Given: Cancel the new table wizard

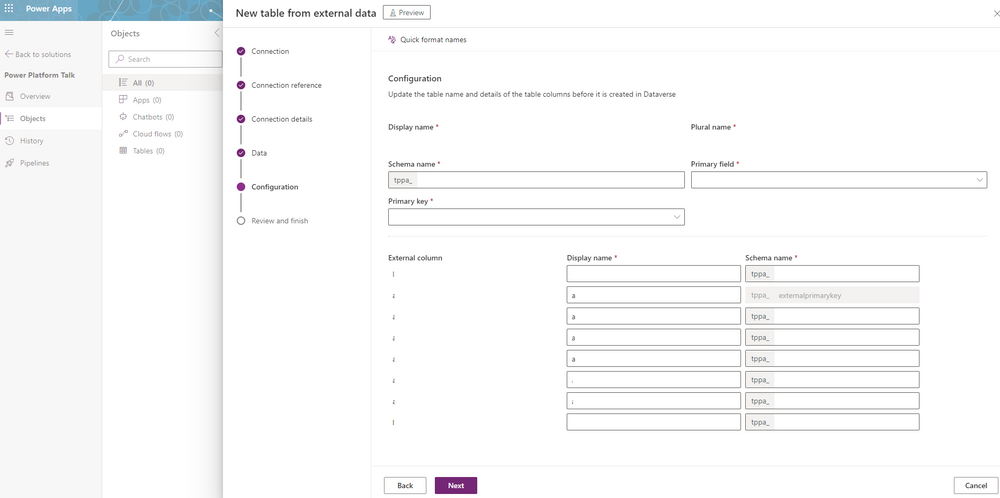Looking at the screenshot, I should (x=976, y=485).
